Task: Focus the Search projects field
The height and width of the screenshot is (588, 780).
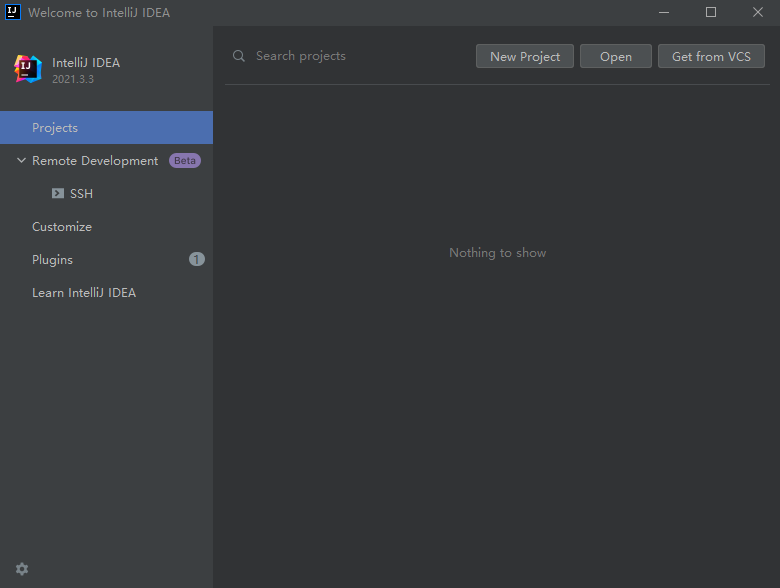Action: [x=350, y=56]
